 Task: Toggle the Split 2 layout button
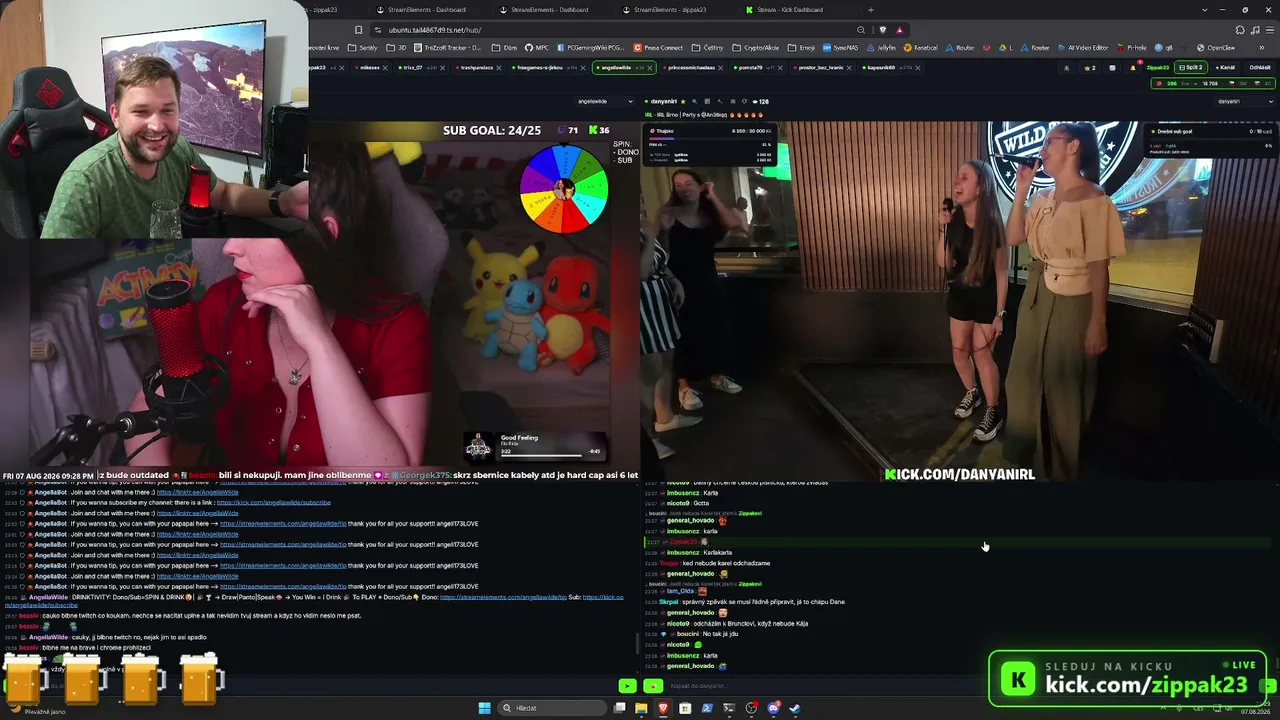(x=1190, y=68)
